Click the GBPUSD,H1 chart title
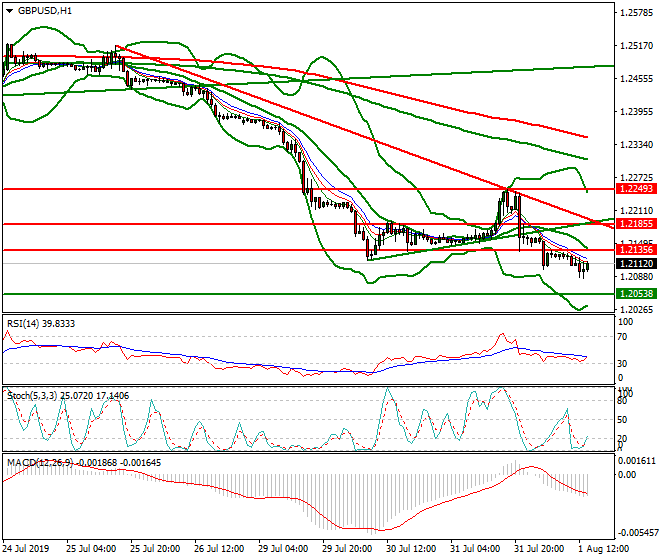The width and height of the screenshot is (660, 560). 45,11
